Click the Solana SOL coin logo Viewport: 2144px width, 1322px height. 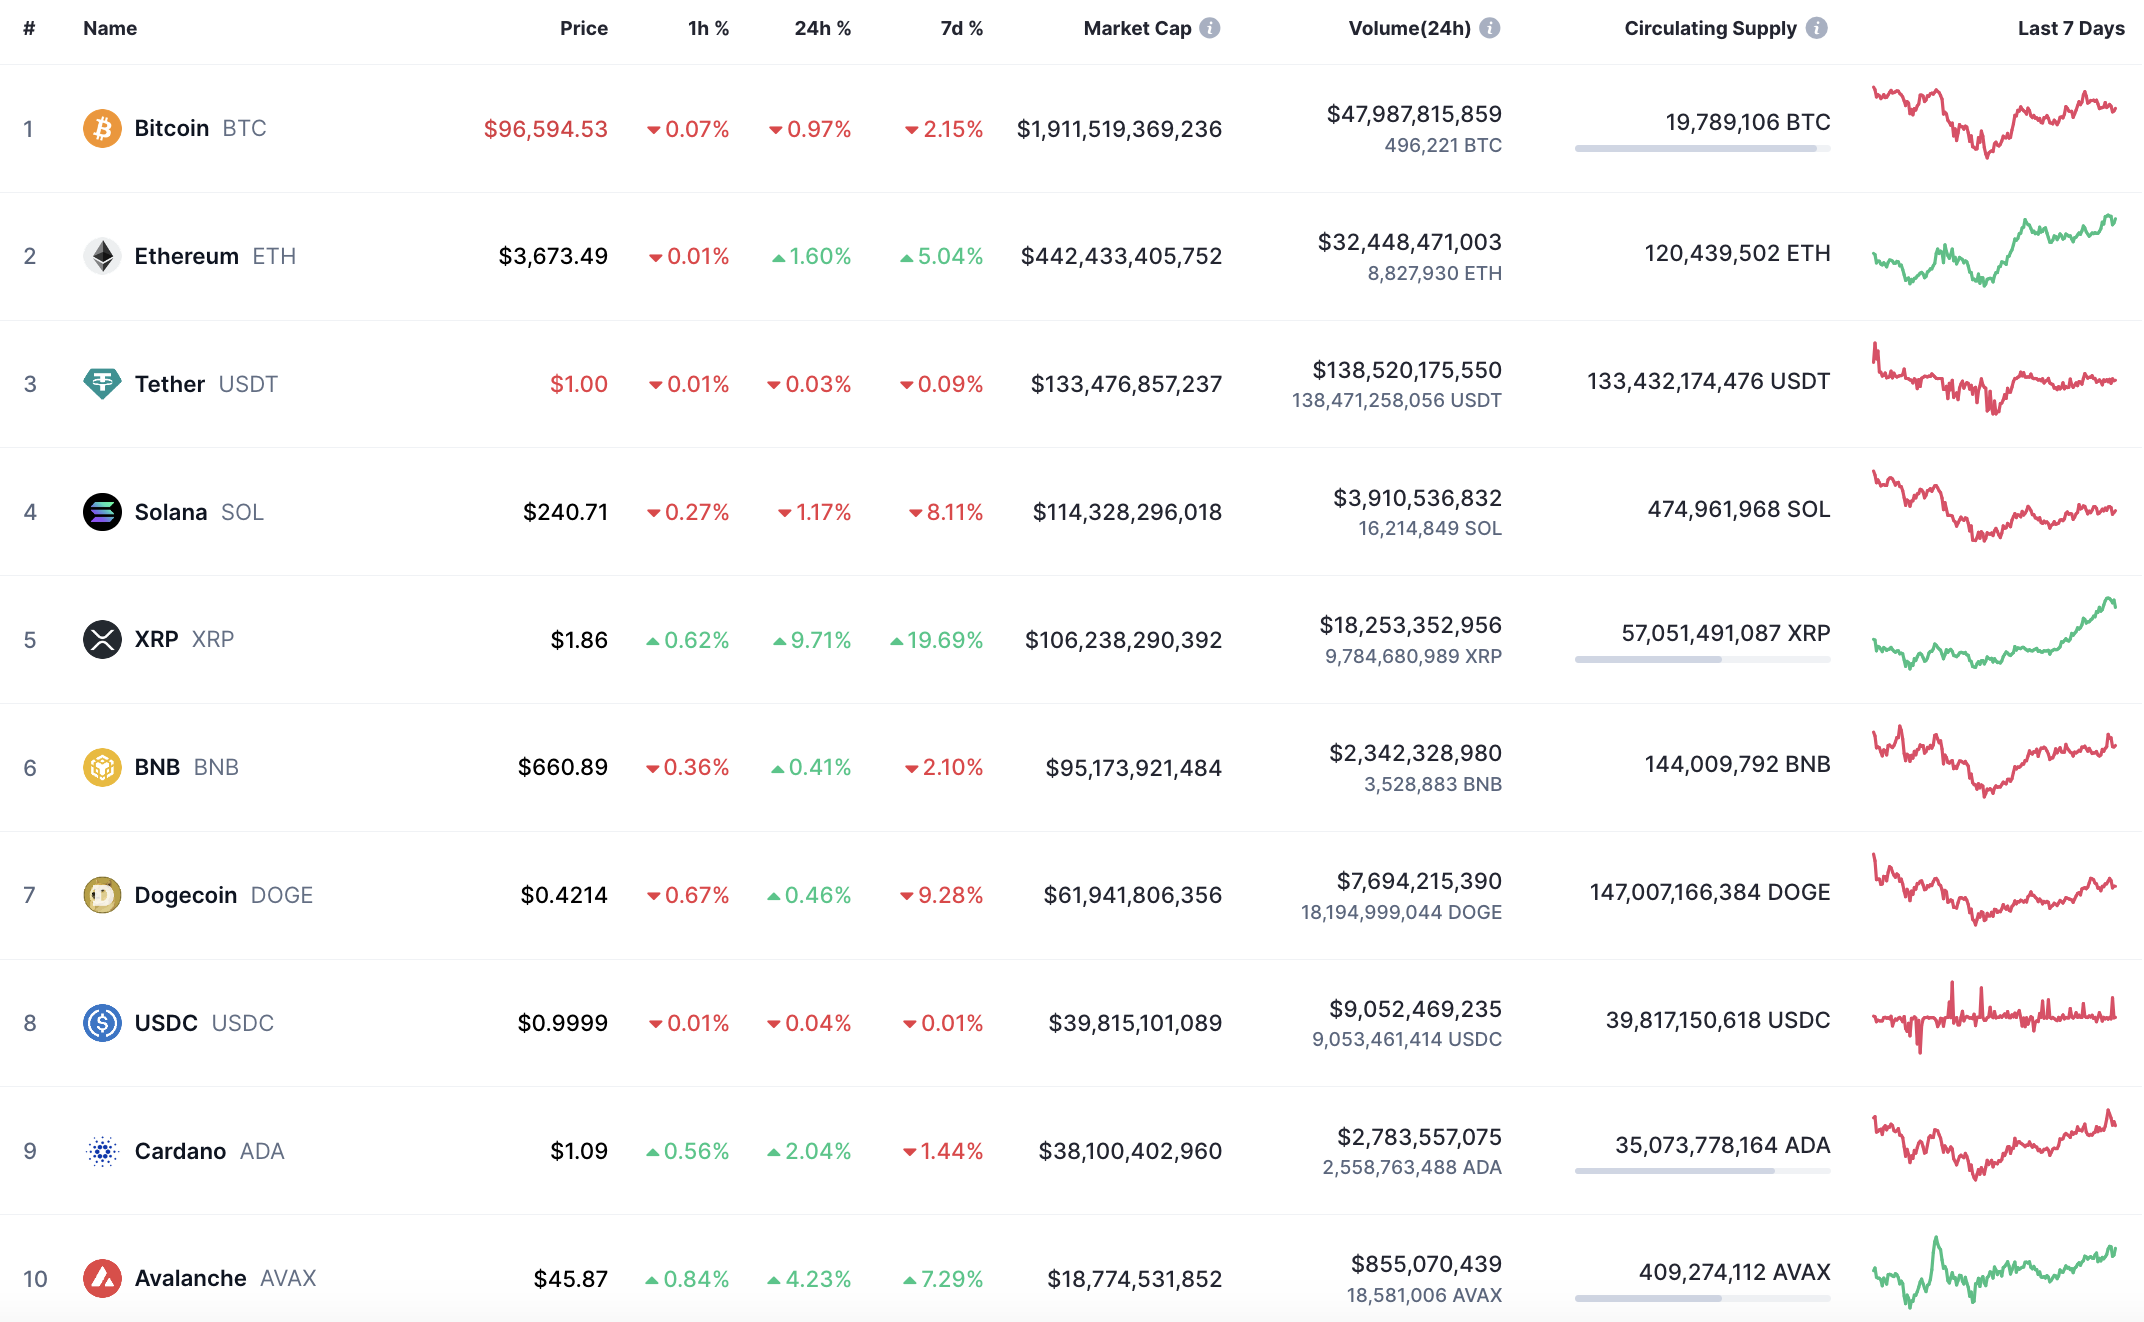101,512
